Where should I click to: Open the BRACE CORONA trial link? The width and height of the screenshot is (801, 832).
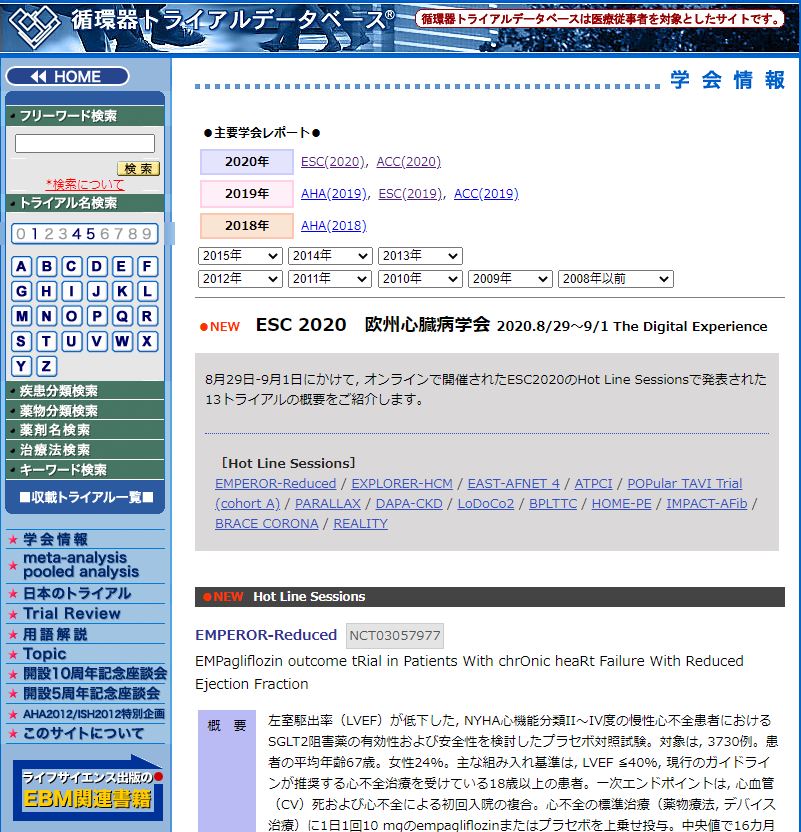click(267, 524)
